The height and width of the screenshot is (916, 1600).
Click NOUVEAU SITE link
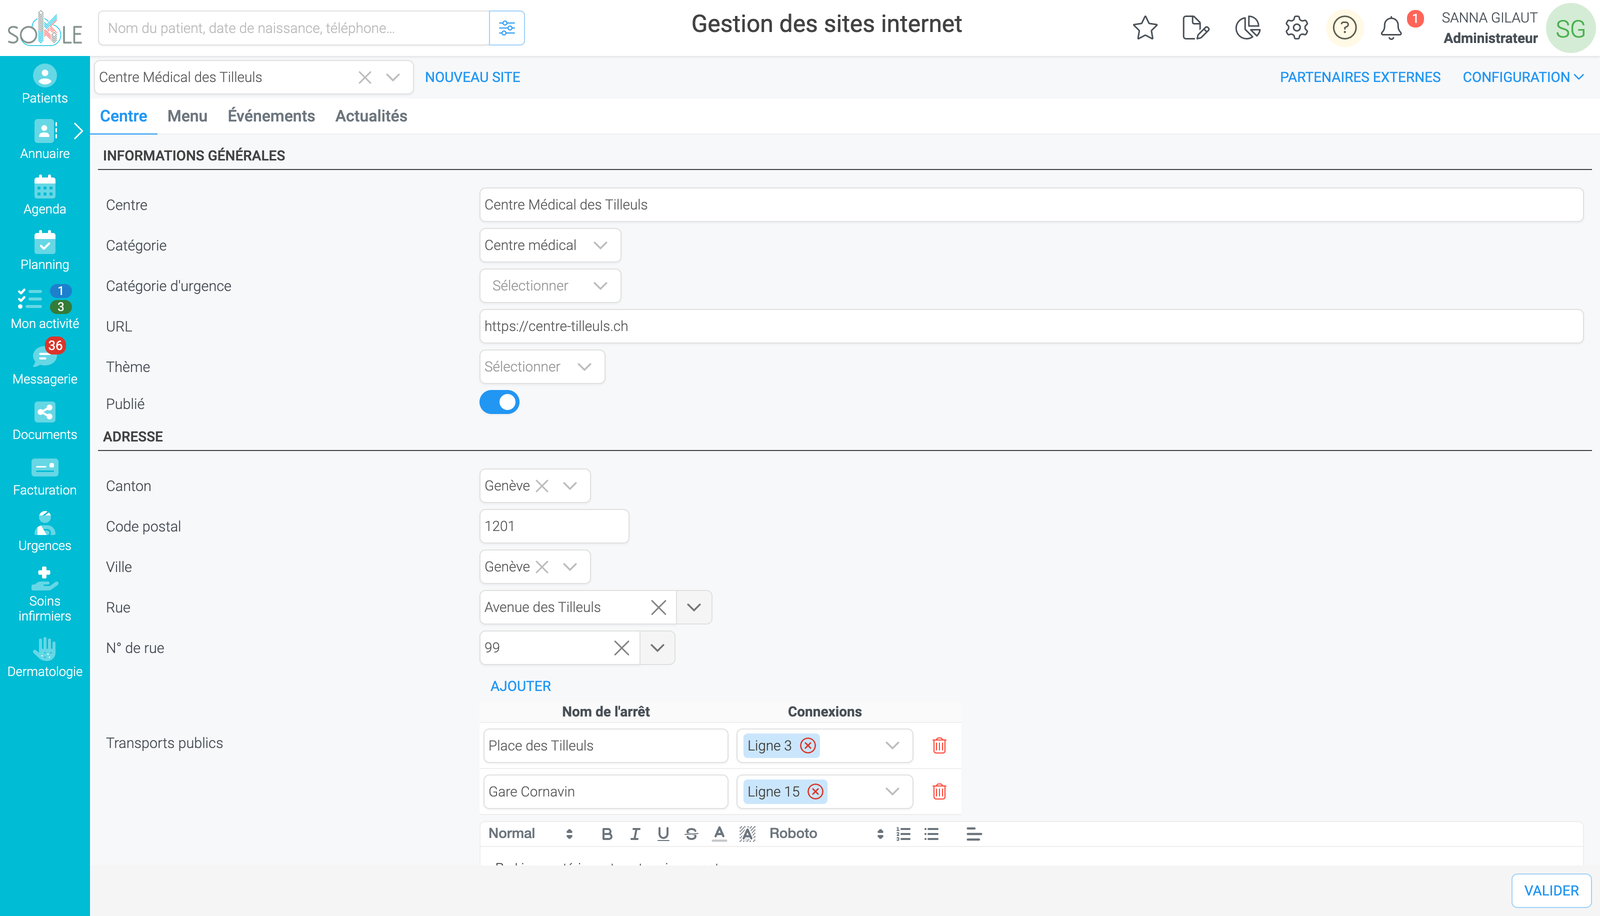coord(472,77)
